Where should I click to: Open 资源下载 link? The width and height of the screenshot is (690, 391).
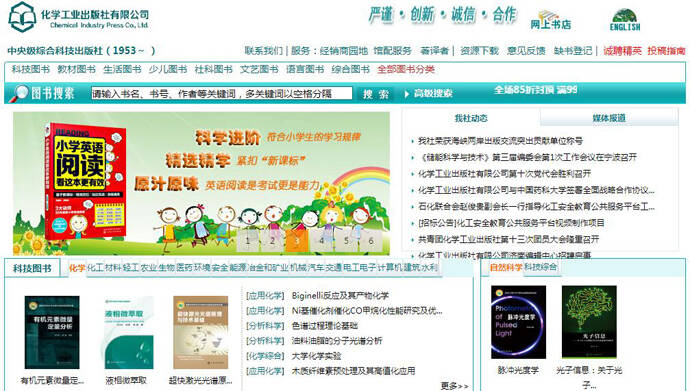coord(479,51)
